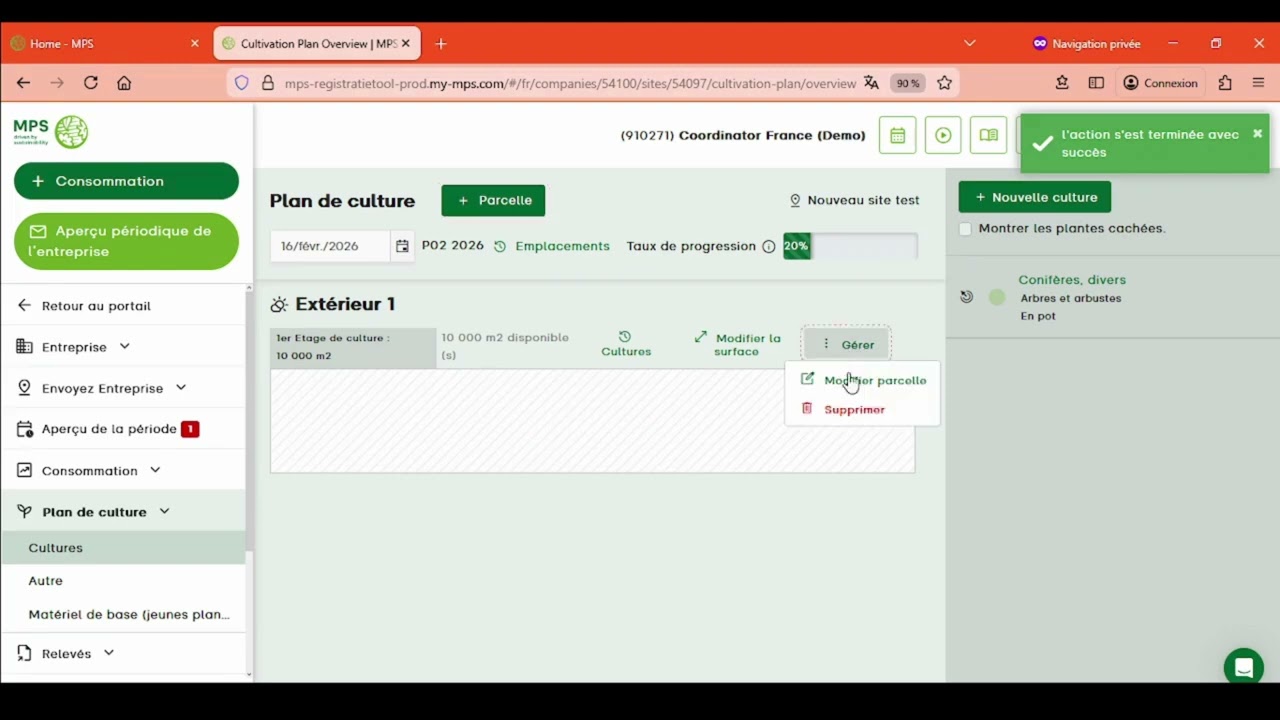Open the date picker calendar icon

click(x=402, y=246)
